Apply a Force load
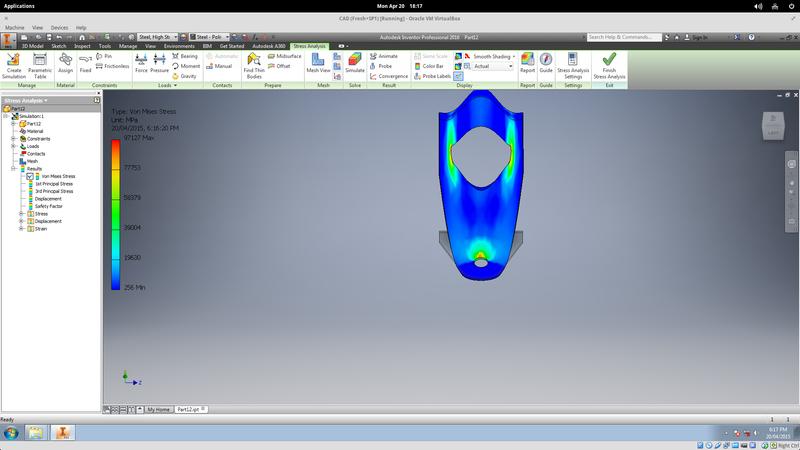 (x=141, y=62)
